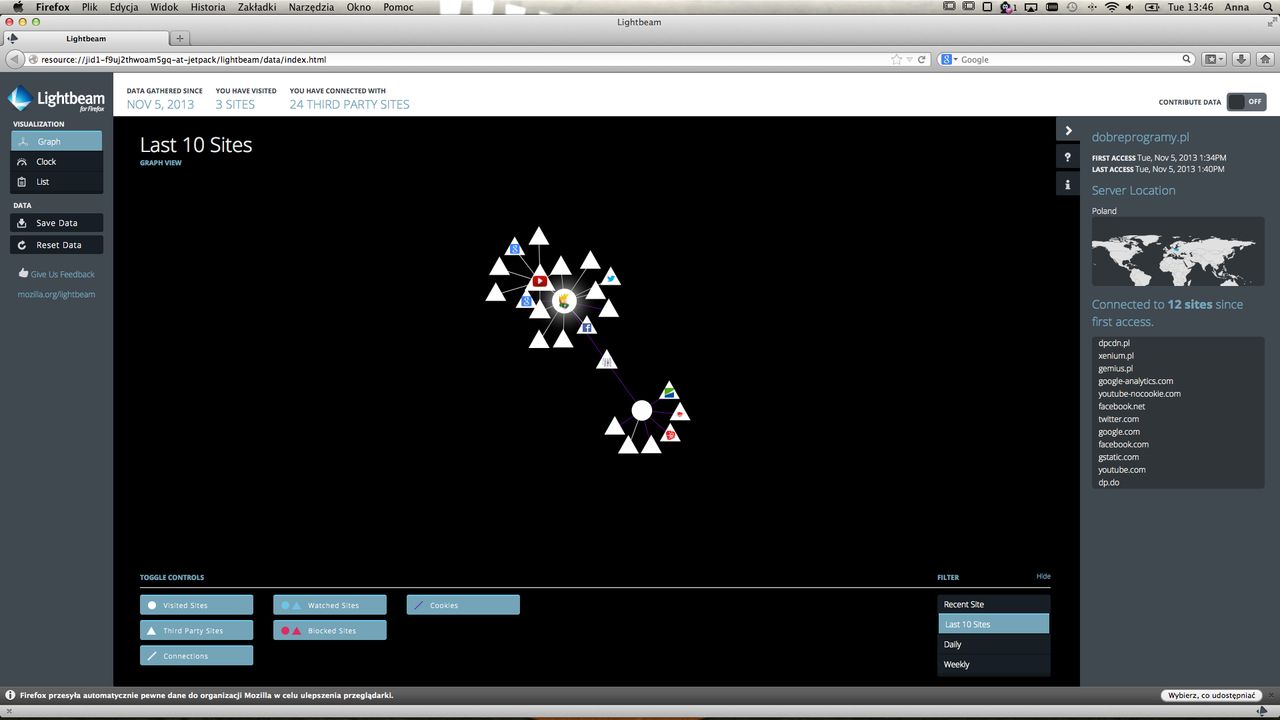The image size is (1280, 720).
Task: Select youtube-nocookie.com in connected sites list
Action: pos(1139,394)
